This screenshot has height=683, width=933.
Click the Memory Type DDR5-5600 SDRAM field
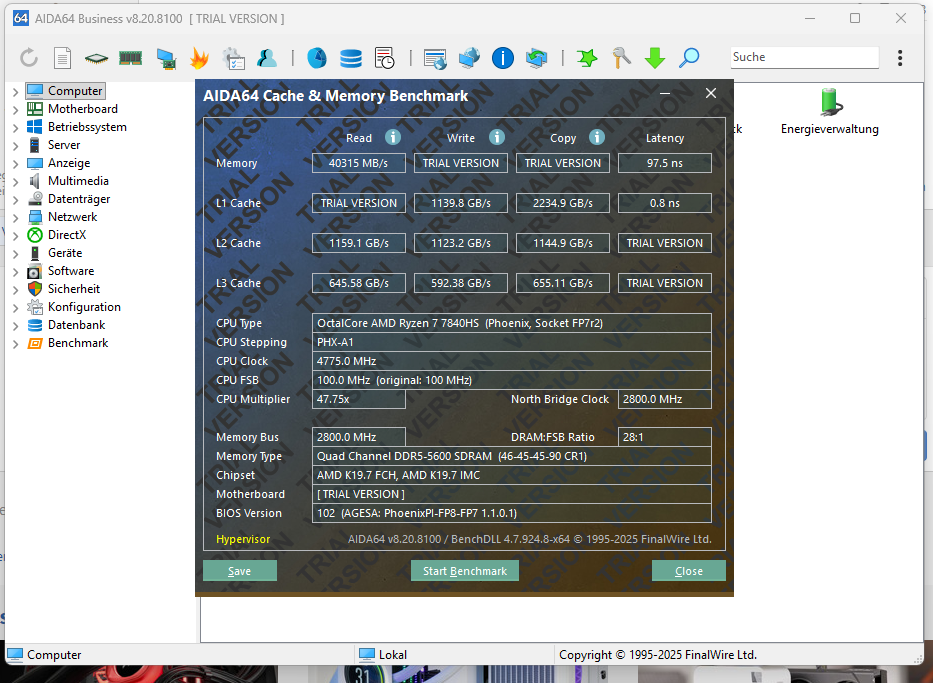[512, 456]
